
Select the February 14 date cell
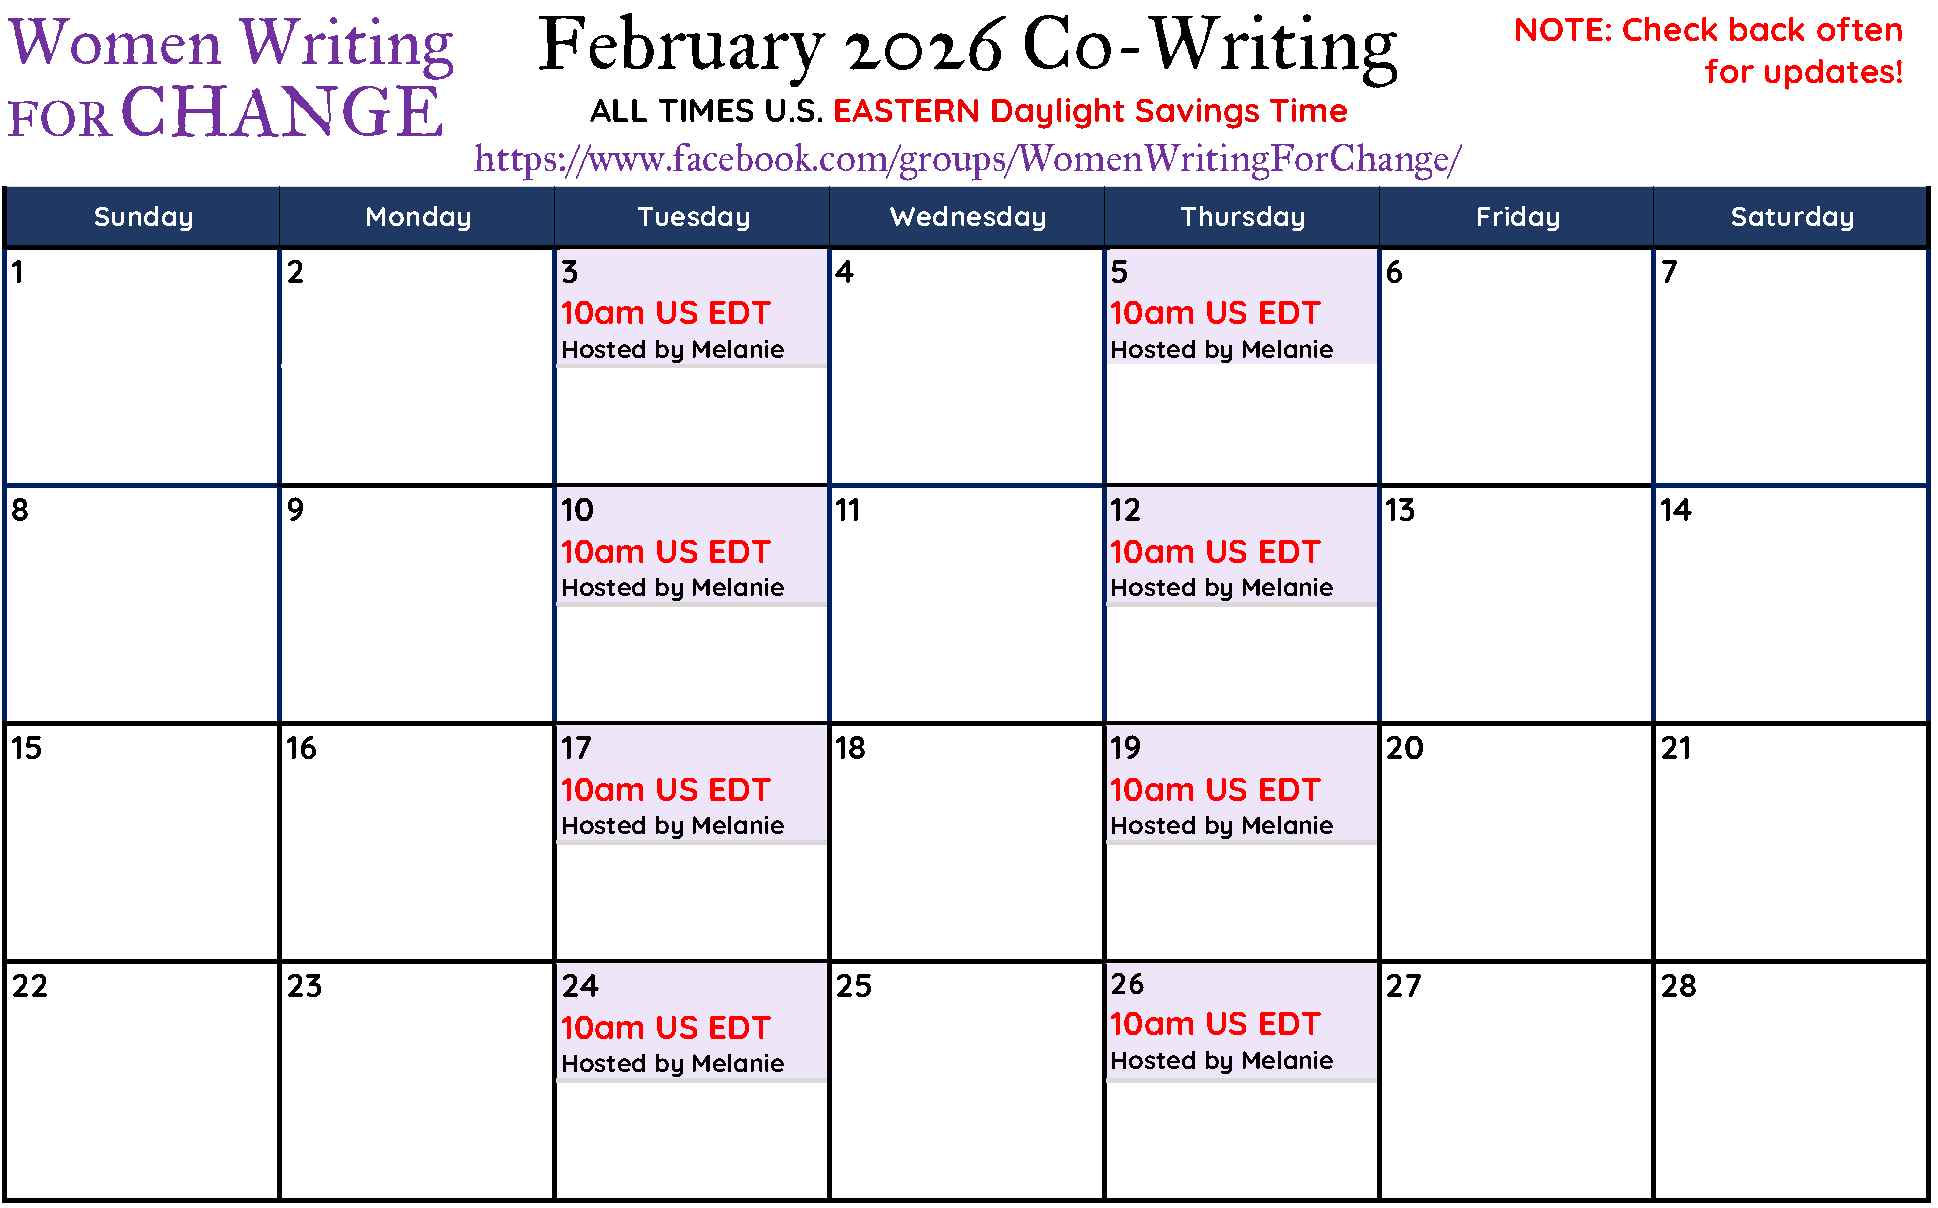coord(1791,604)
